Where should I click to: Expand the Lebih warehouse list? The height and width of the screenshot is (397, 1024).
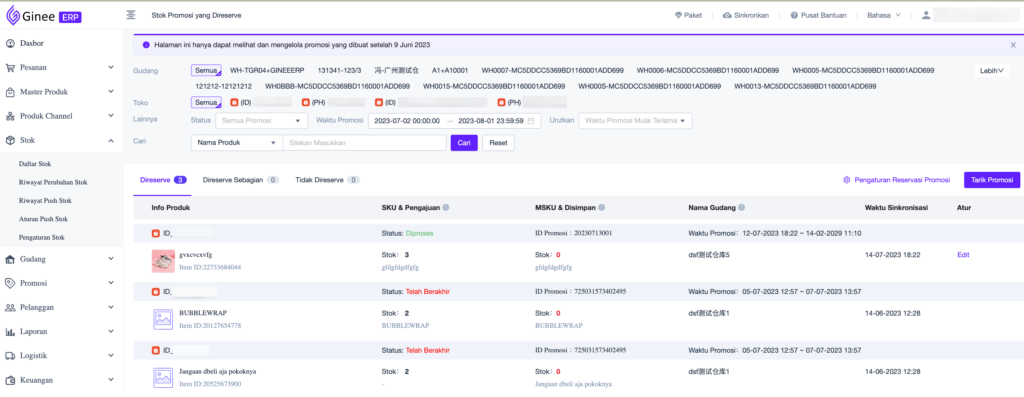pos(991,71)
